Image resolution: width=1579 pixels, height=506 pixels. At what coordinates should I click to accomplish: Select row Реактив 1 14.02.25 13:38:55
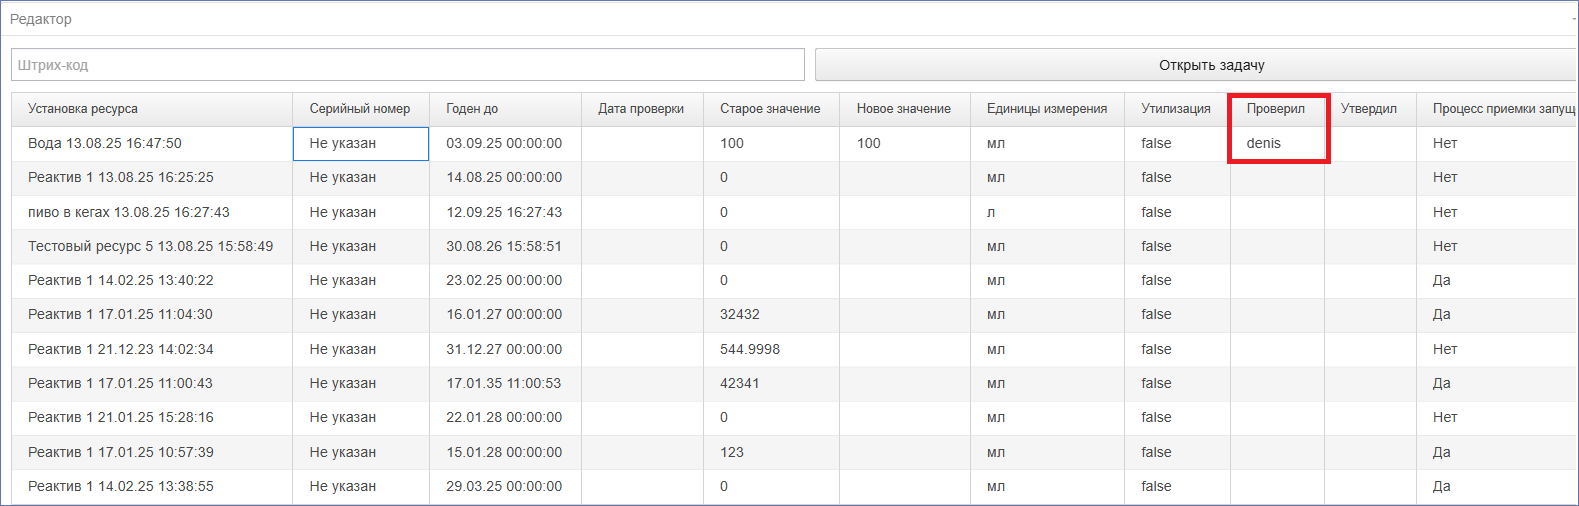pos(794,486)
